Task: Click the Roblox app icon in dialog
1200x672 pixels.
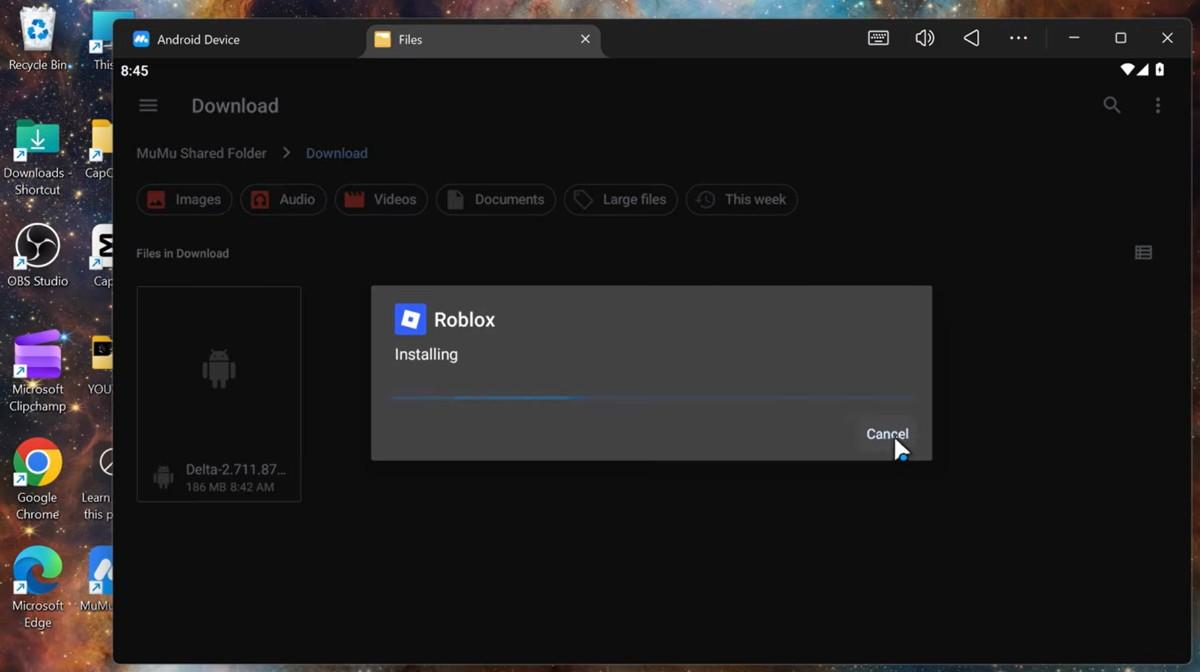Action: click(410, 319)
